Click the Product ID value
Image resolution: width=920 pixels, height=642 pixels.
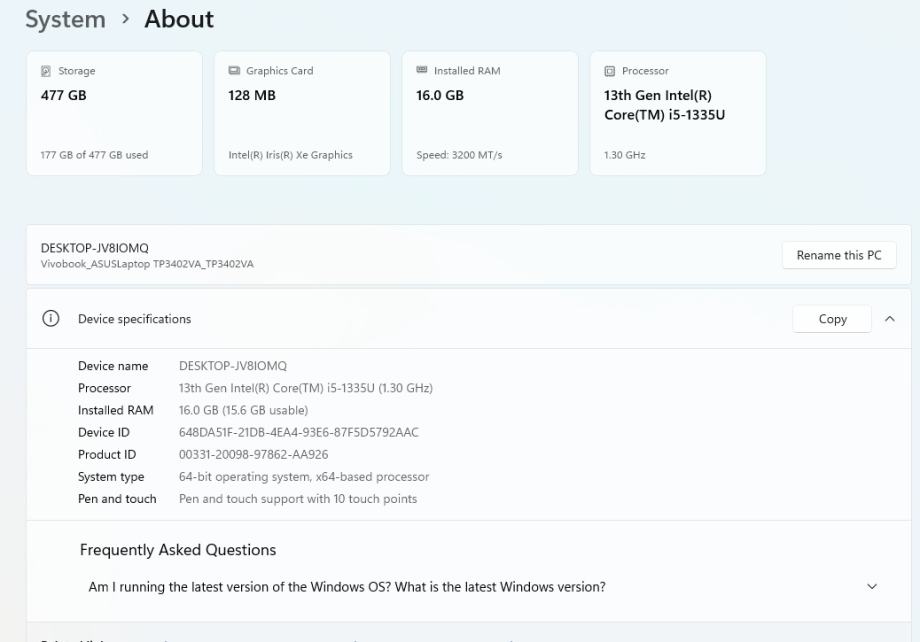point(253,454)
